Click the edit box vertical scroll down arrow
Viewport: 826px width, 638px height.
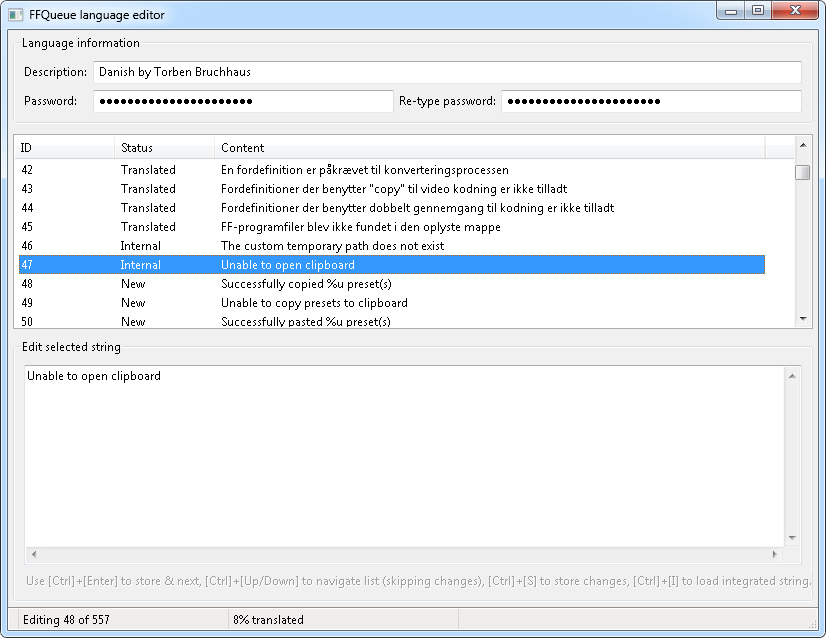click(792, 538)
